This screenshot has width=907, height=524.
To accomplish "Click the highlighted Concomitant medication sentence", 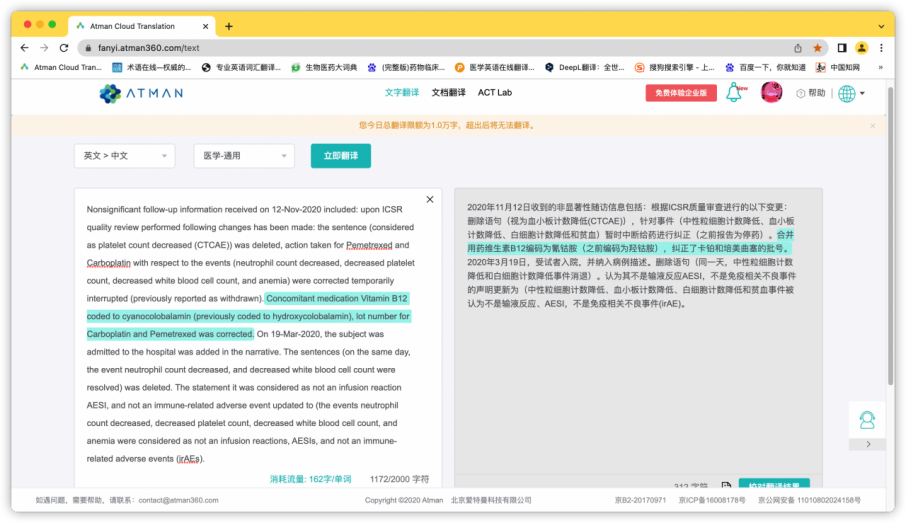I will (x=249, y=316).
